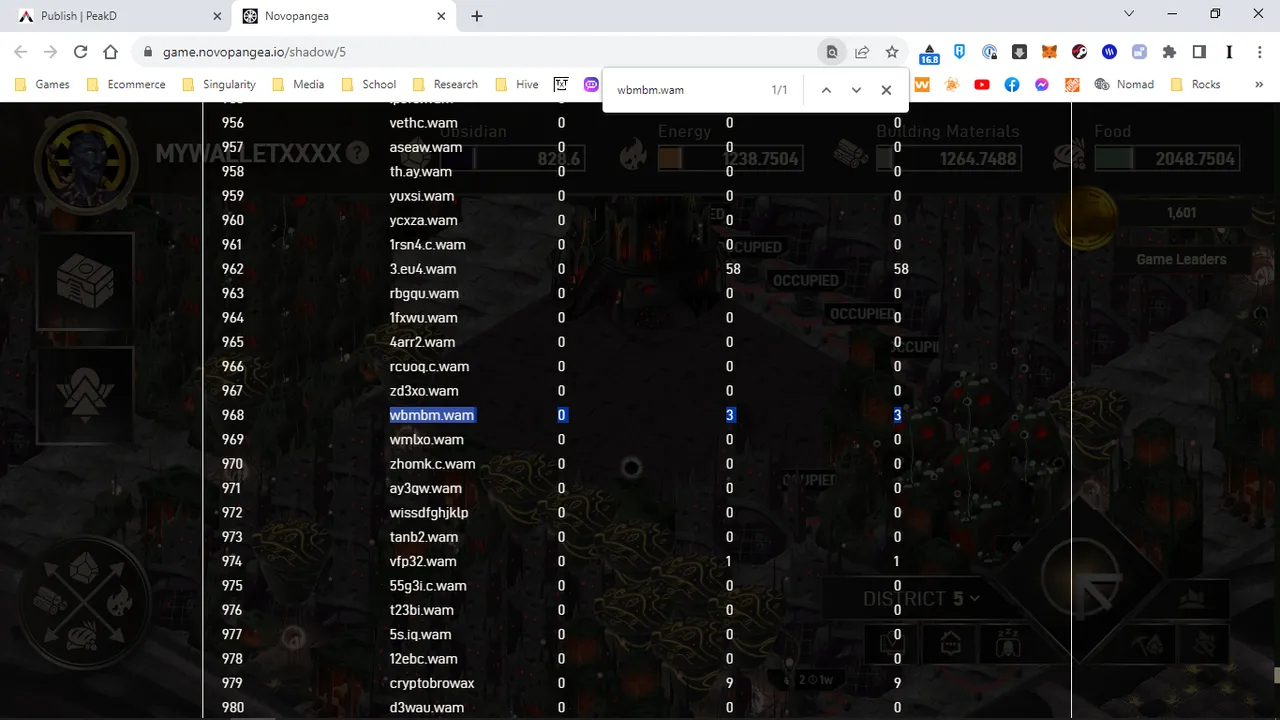Click the page vertical scrollbar thumb
Viewport: 1280px width, 720px height.
coord(1275,676)
